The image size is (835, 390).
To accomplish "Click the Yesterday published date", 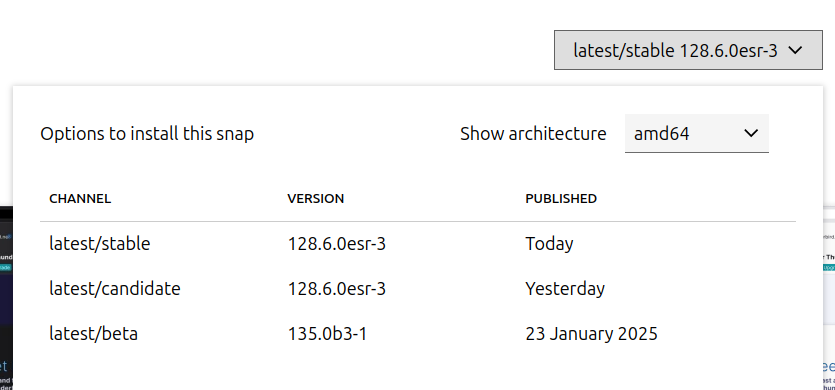I will 565,289.
